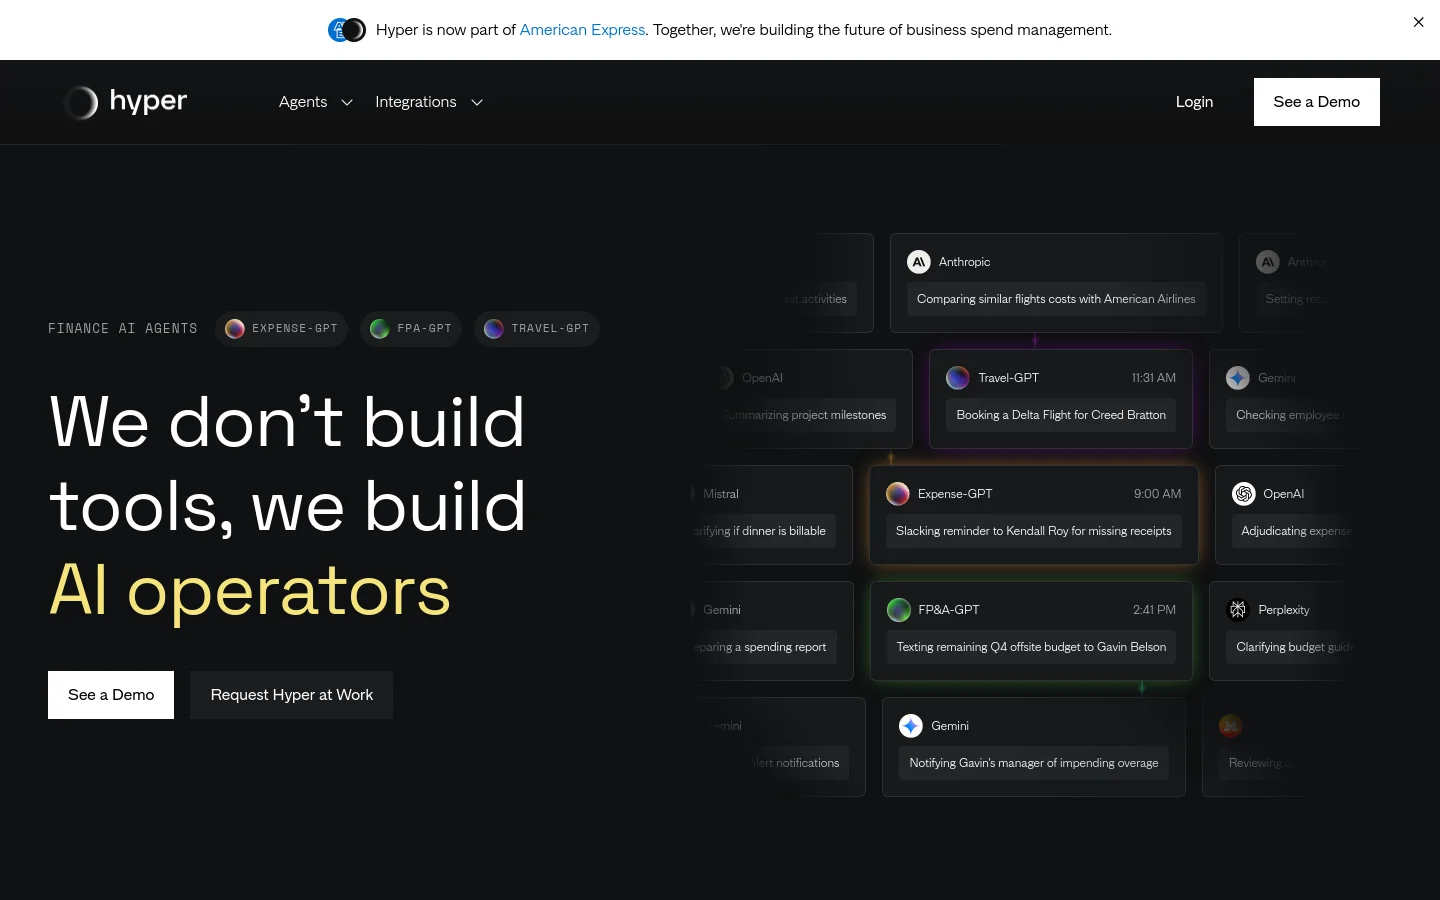
Task: Click the Anthropic logo icon in the card
Action: 919,262
